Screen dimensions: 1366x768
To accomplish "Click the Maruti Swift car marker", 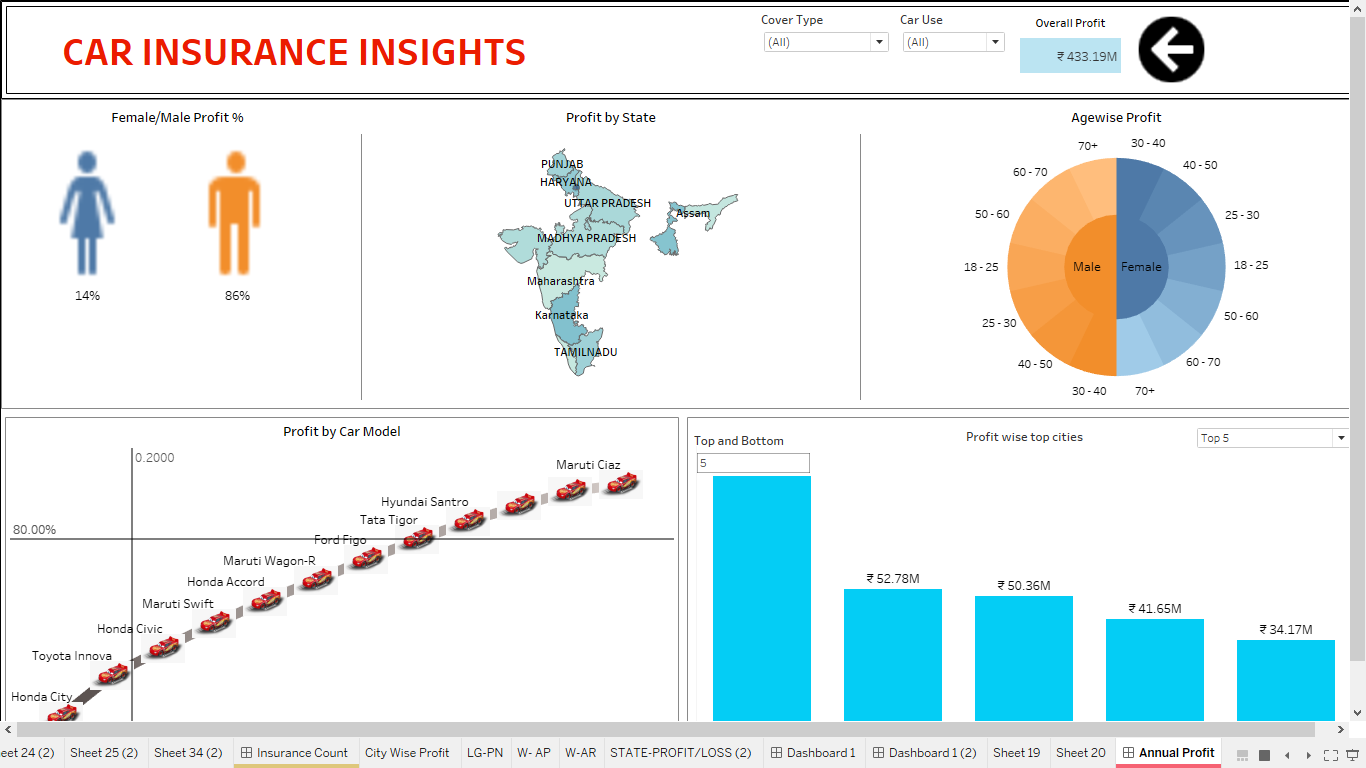I will [x=214, y=624].
